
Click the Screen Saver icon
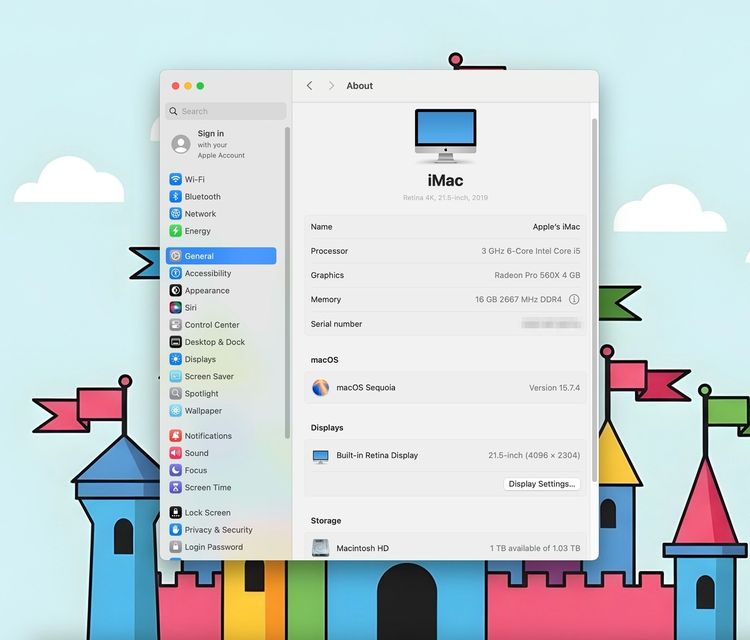[x=176, y=376]
